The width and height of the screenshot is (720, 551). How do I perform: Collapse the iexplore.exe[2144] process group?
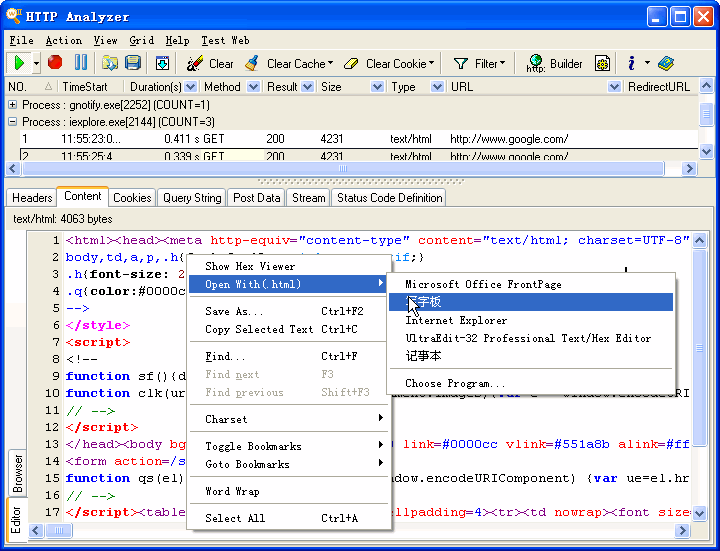click(x=13, y=122)
